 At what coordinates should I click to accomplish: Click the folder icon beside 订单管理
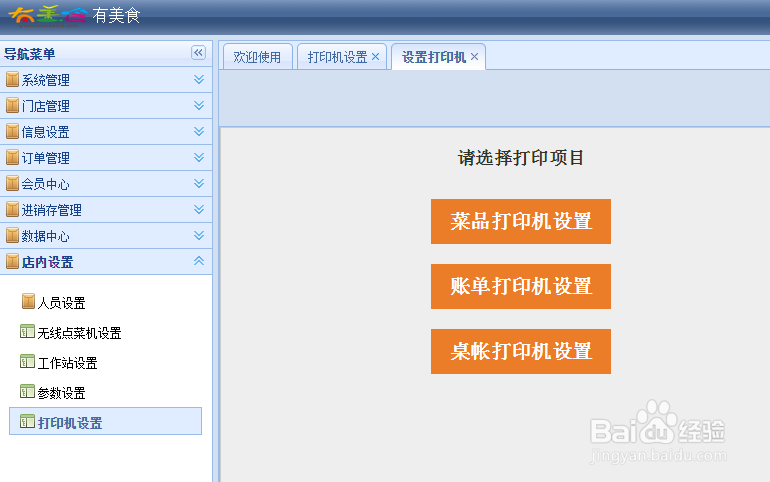12,157
